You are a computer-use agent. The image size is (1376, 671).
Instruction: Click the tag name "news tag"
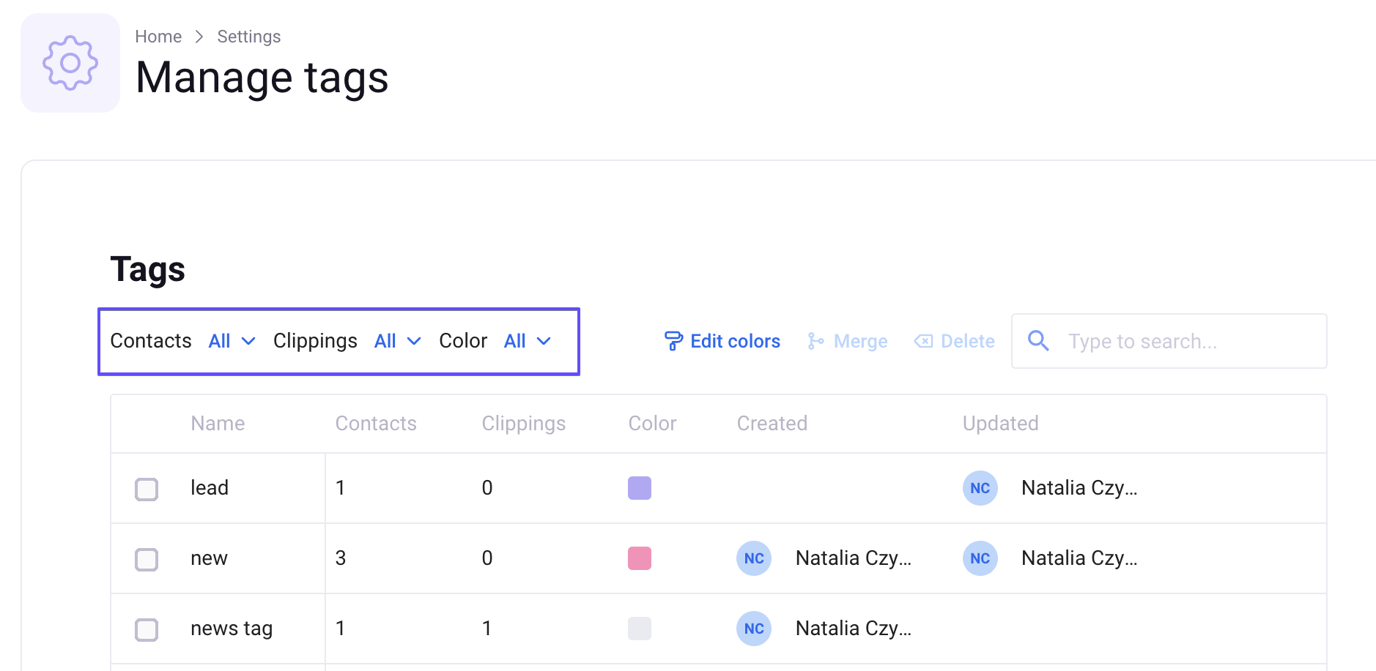[232, 628]
